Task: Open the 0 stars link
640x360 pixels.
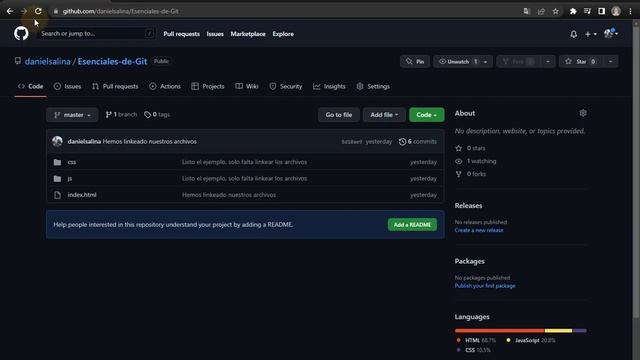Action: coord(471,148)
